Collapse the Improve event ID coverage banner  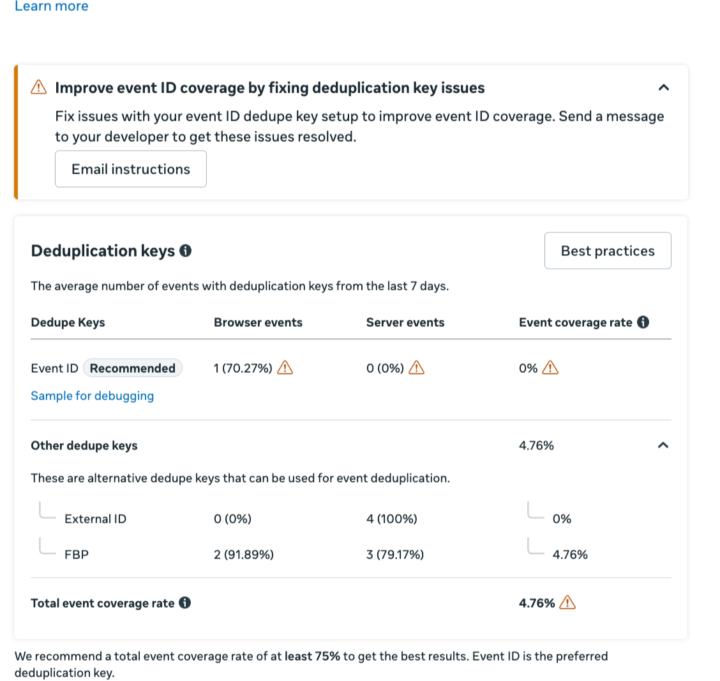[664, 87]
